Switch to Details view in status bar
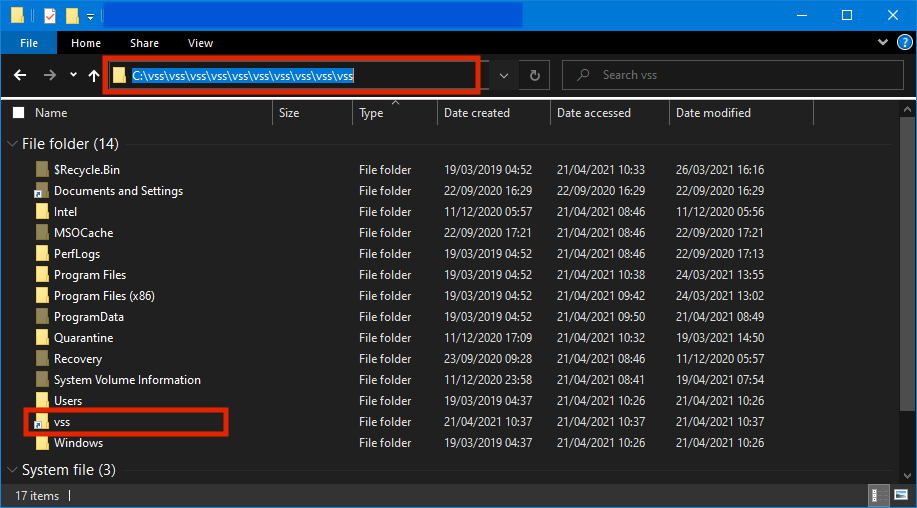Viewport: 917px width, 508px height. click(x=877, y=496)
